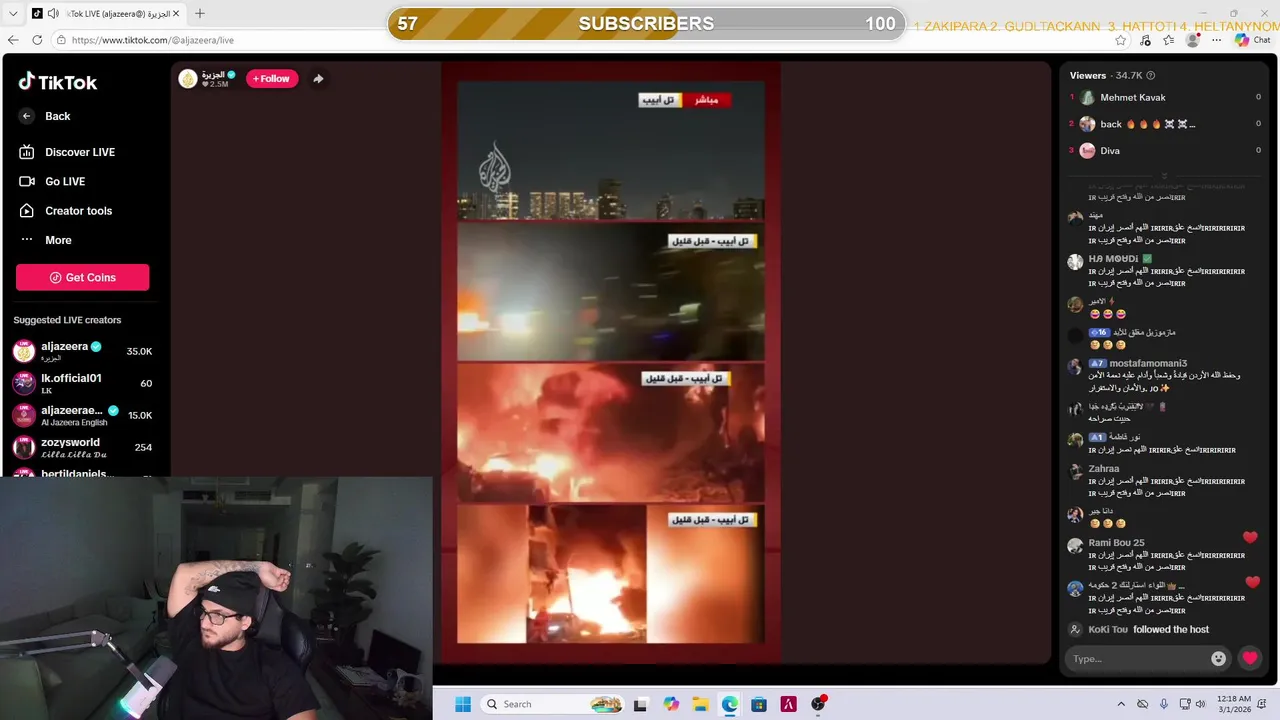Screen dimensions: 1280x720
Task: Select top viewer Diva
Action: (x=1110, y=151)
